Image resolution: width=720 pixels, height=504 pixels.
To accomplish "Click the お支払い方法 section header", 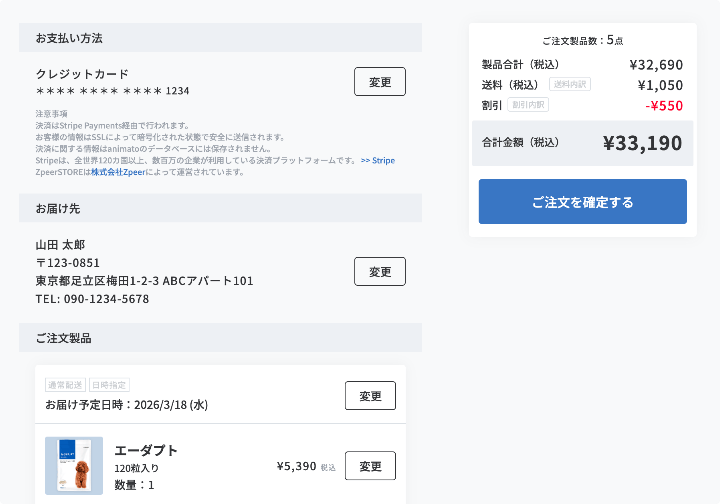I will (x=220, y=38).
